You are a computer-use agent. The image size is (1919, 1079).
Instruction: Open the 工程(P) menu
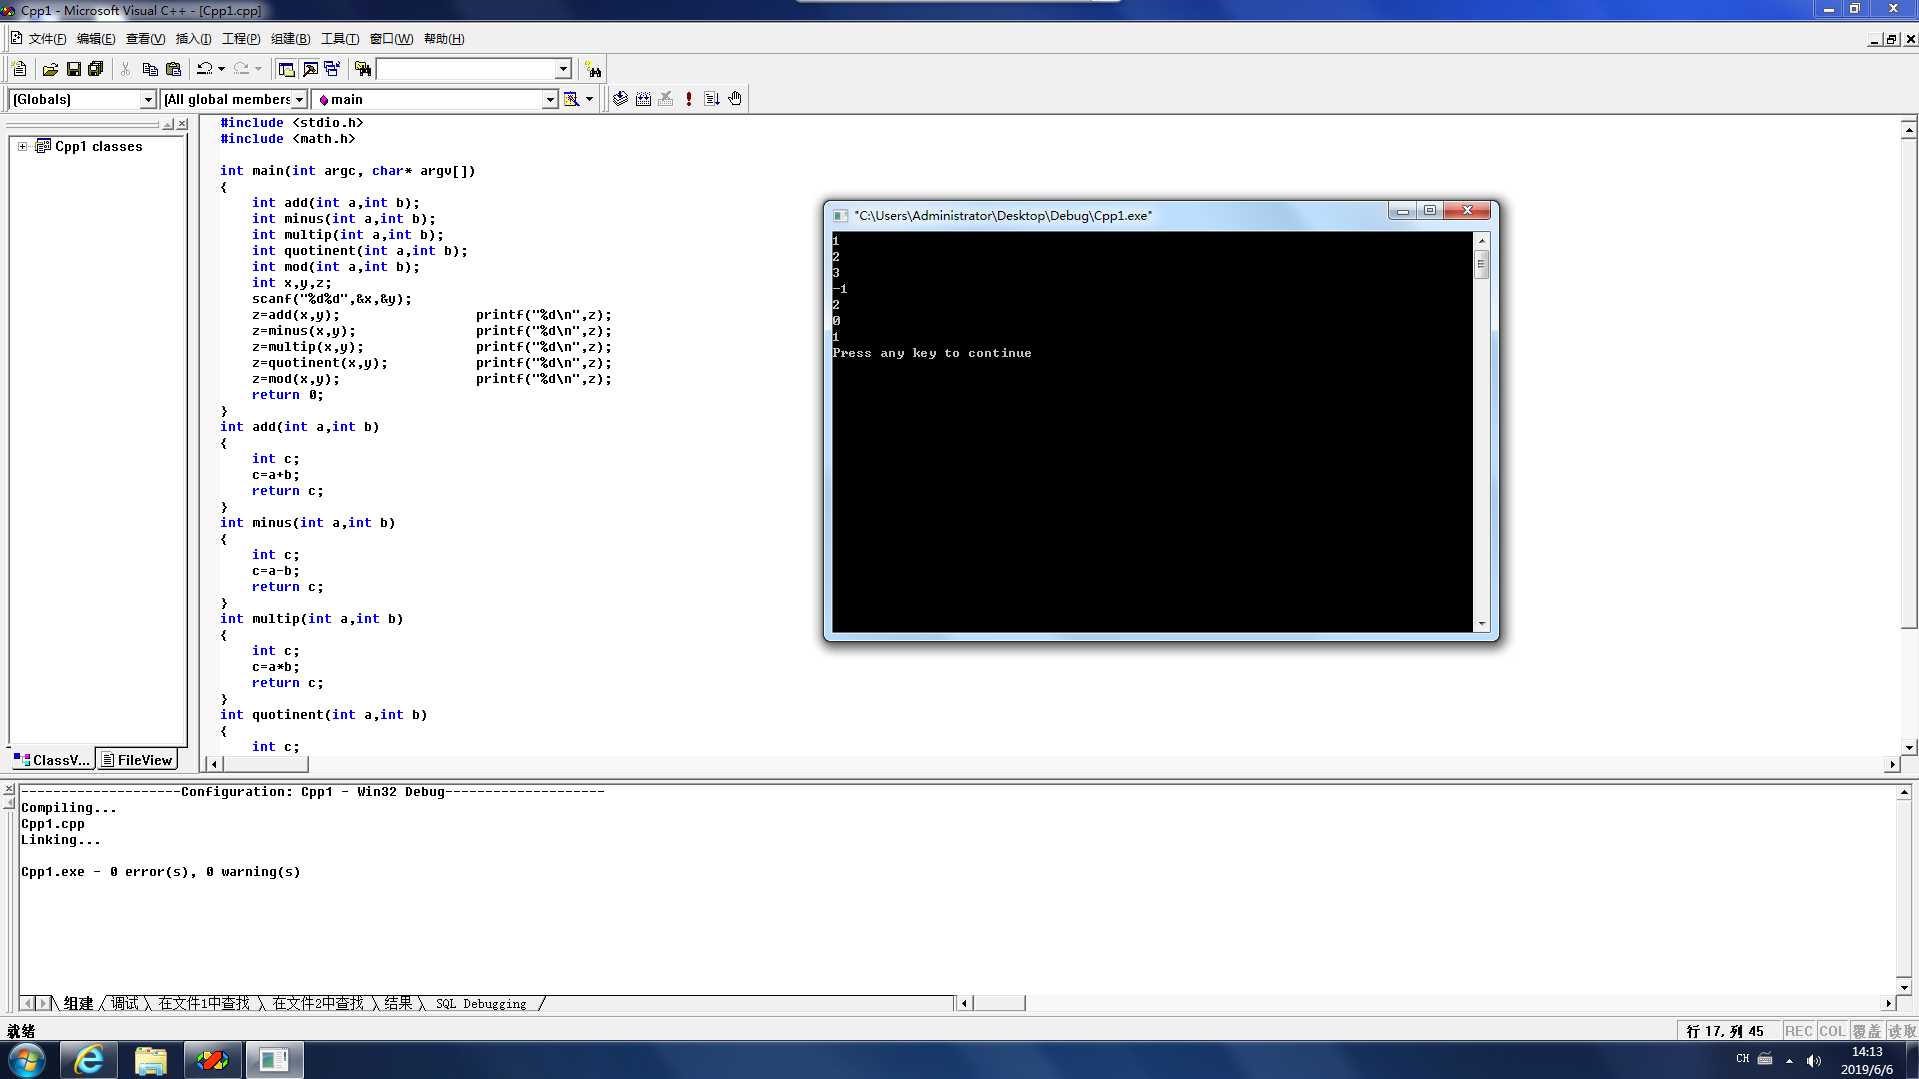(241, 39)
